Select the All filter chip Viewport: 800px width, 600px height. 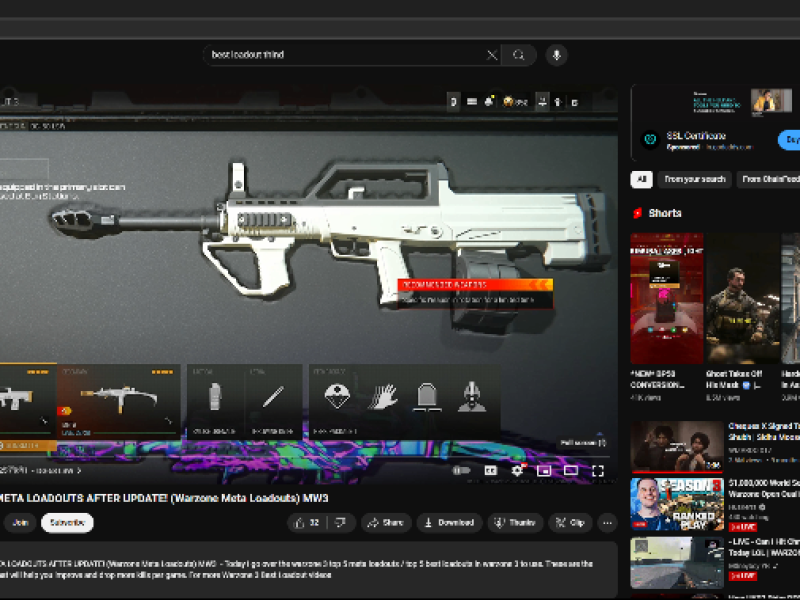641,179
